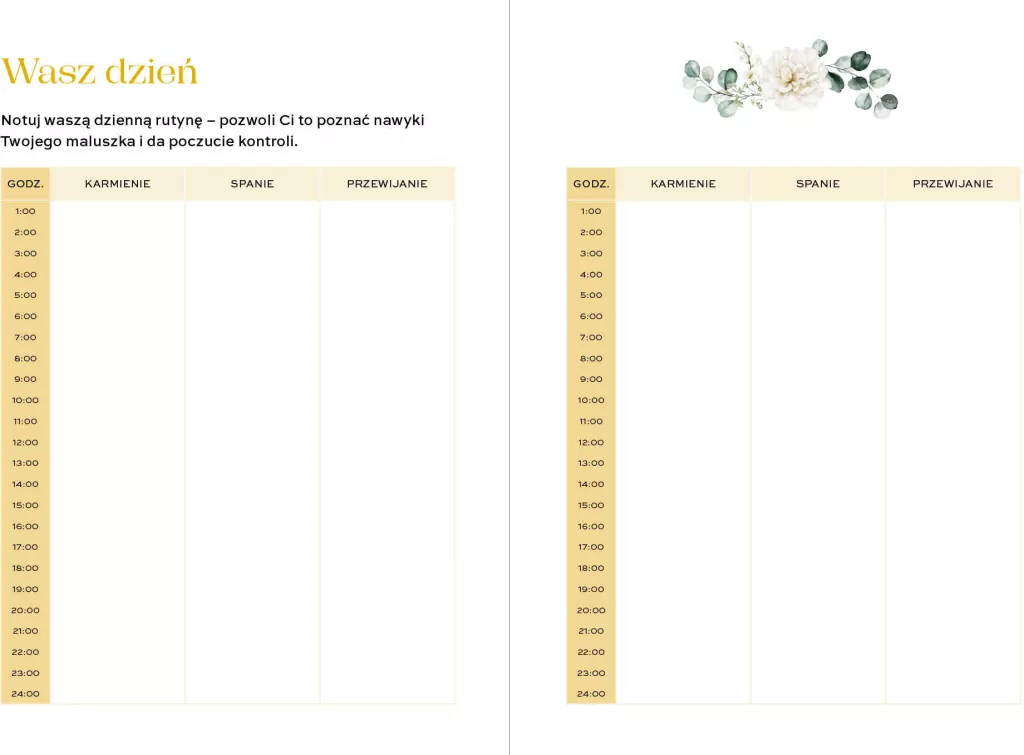Viewport: 1024px width, 755px height.
Task: Select the left KARMIENIE column header
Action: (x=118, y=184)
